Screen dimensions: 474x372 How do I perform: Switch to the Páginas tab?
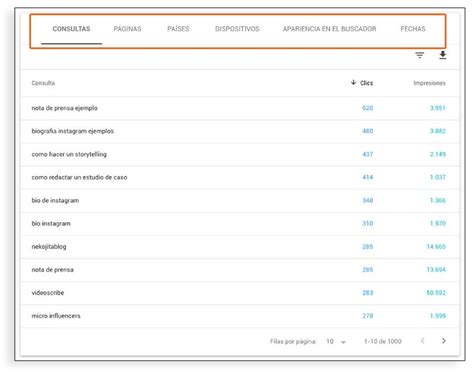pos(127,29)
